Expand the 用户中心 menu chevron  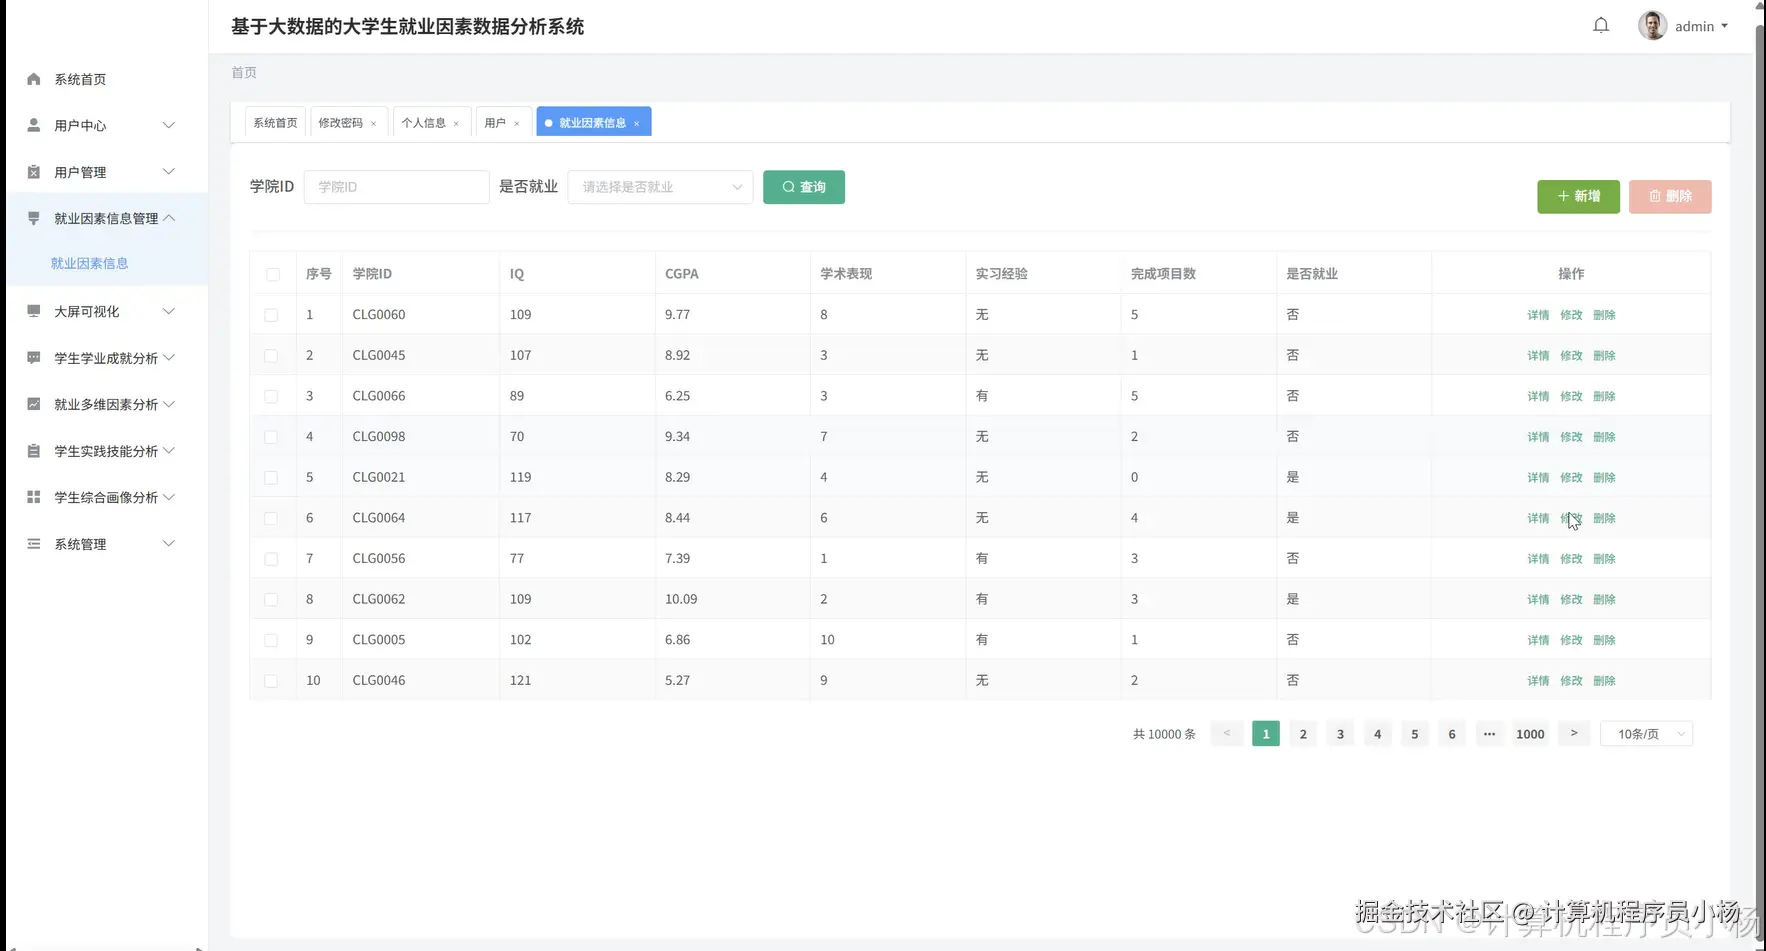pos(169,125)
